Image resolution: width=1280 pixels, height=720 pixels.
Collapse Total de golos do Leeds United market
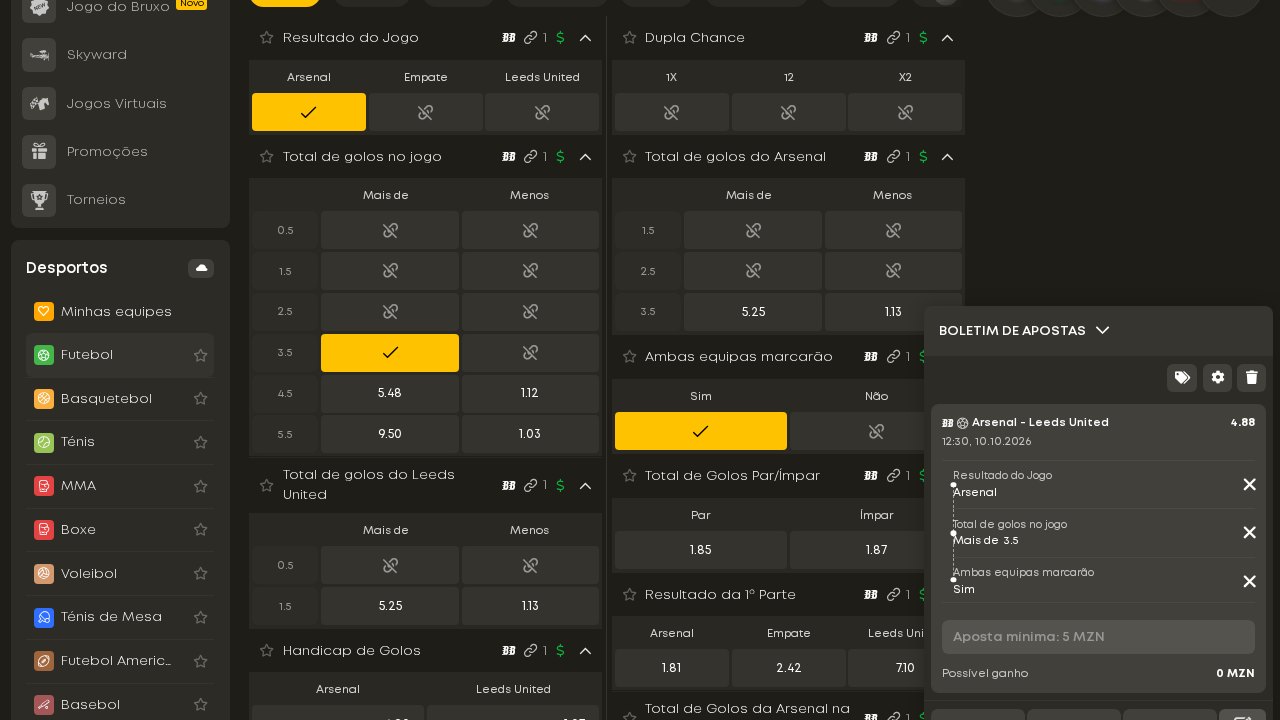pos(585,485)
